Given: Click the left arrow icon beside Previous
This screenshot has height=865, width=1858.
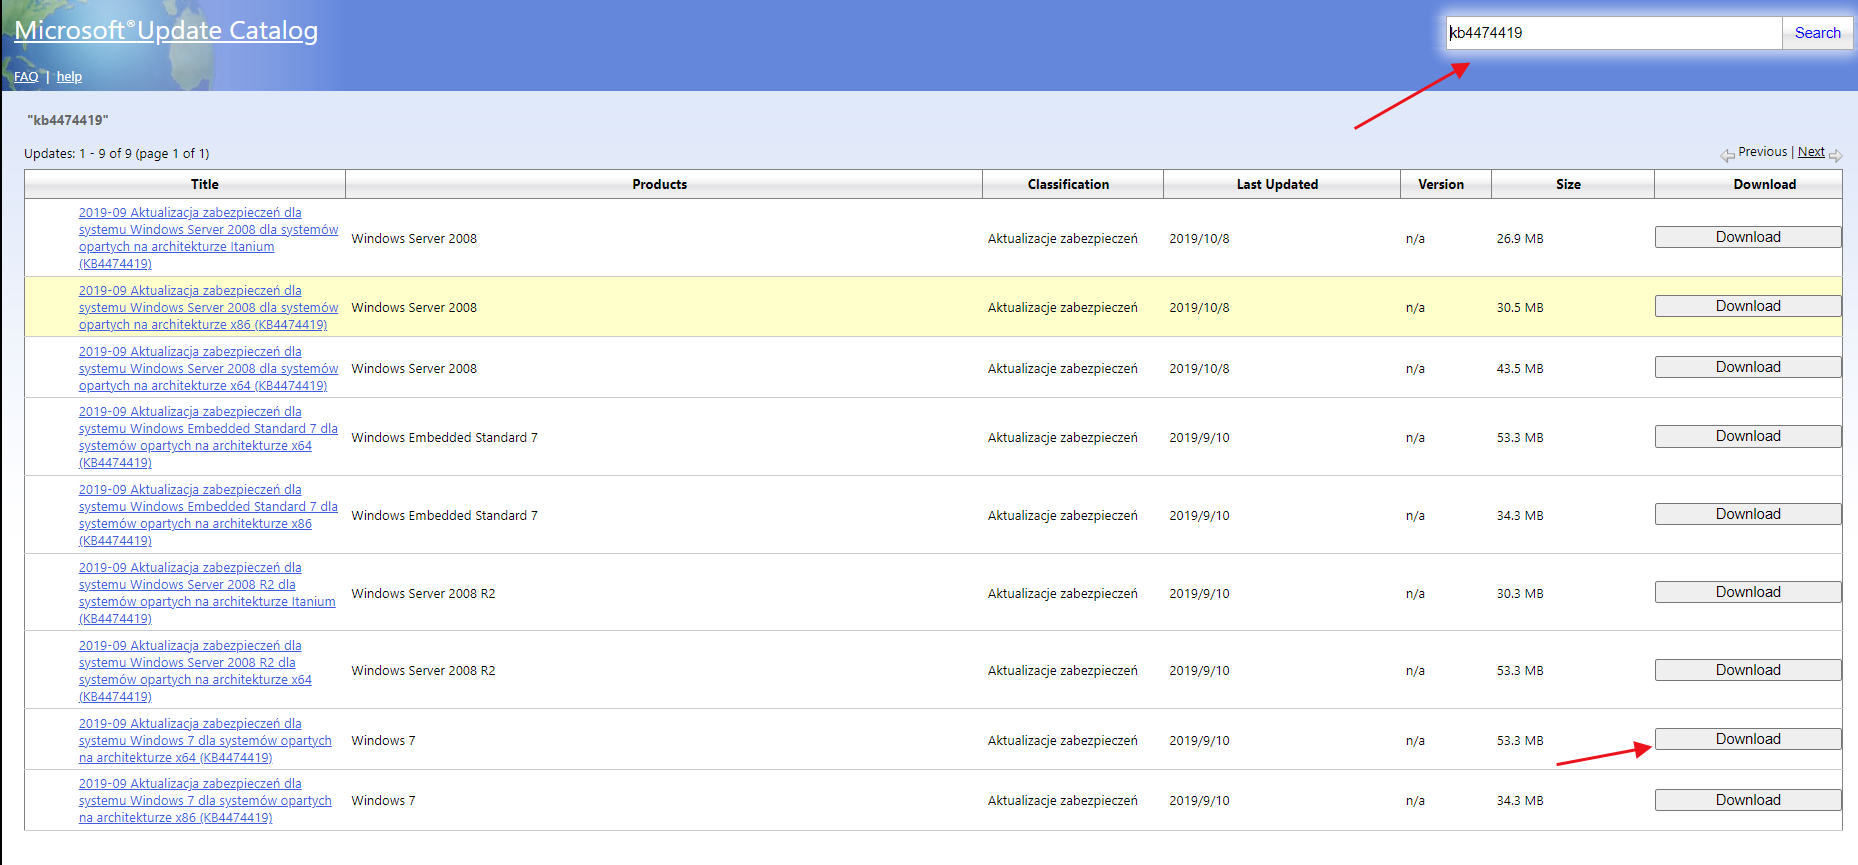Looking at the screenshot, I should [1727, 155].
